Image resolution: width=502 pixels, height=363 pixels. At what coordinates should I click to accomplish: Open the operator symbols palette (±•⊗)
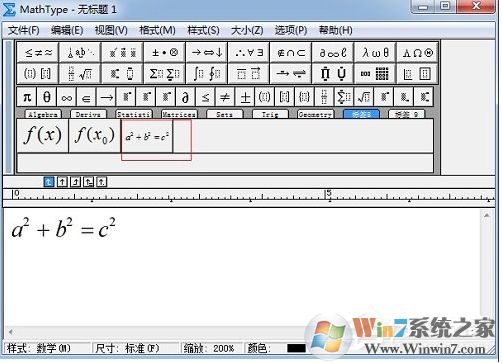click(165, 53)
